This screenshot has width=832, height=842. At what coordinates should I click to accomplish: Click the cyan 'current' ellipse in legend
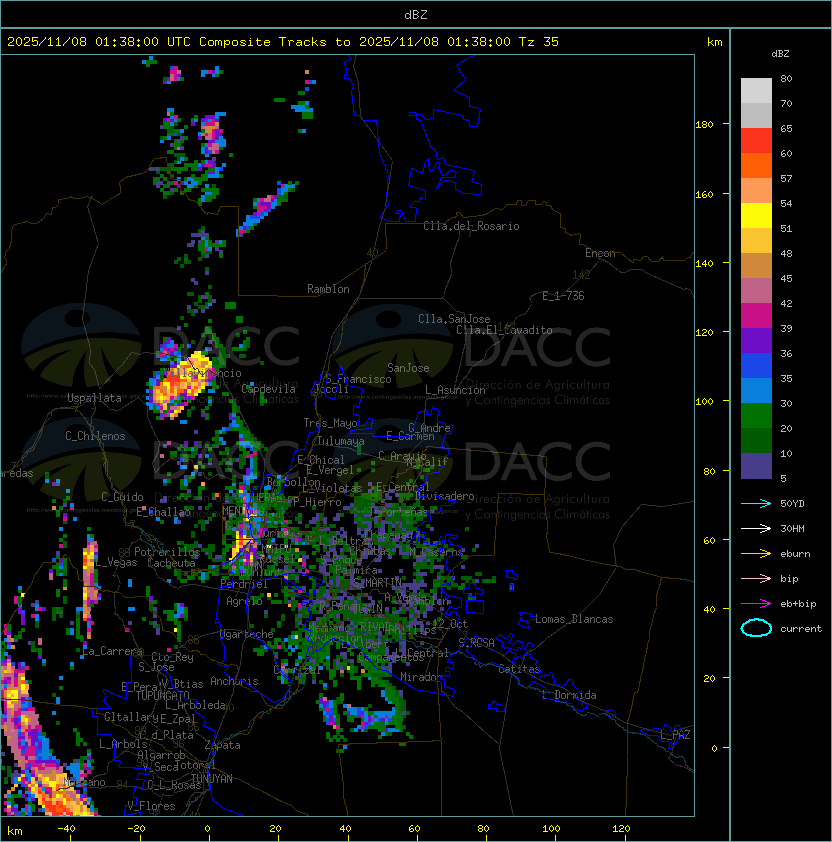click(x=756, y=628)
